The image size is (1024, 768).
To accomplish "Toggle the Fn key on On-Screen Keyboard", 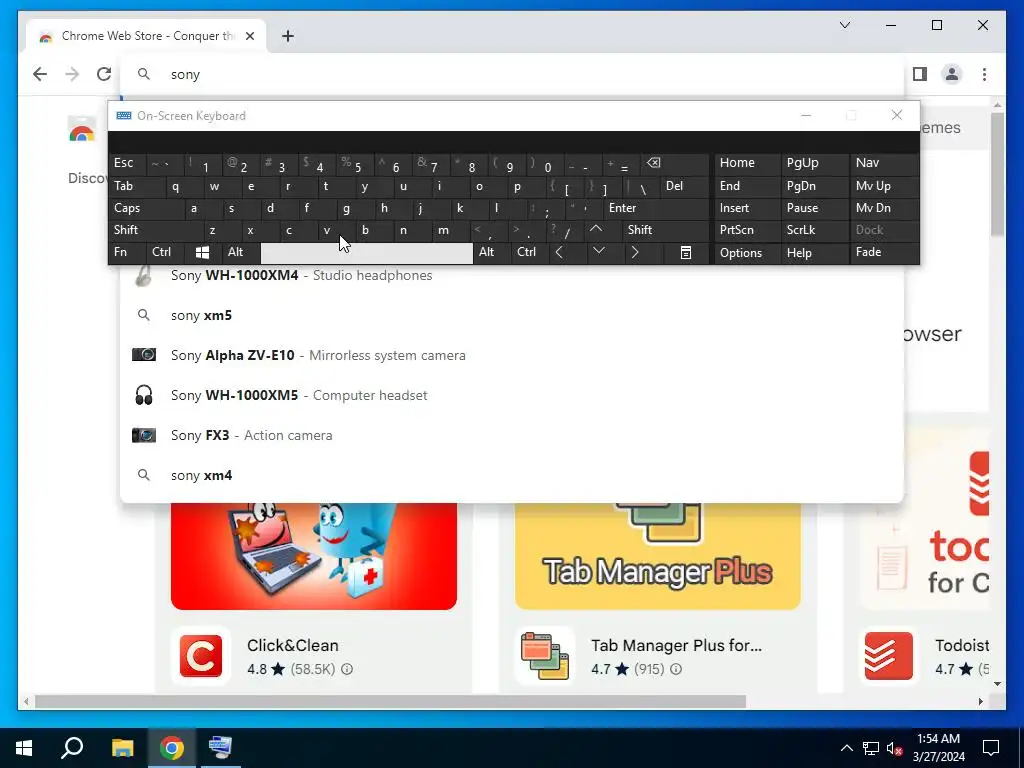I will [127, 252].
